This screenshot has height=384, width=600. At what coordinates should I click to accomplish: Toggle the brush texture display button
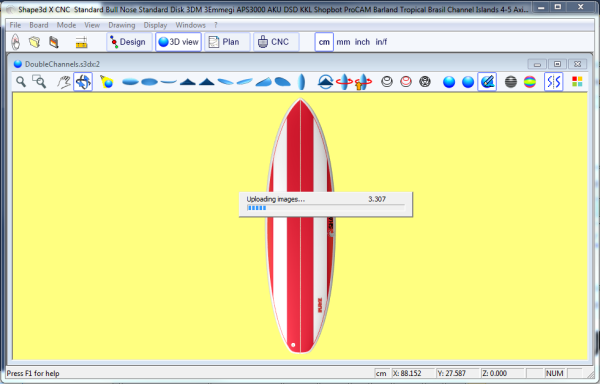[487, 81]
